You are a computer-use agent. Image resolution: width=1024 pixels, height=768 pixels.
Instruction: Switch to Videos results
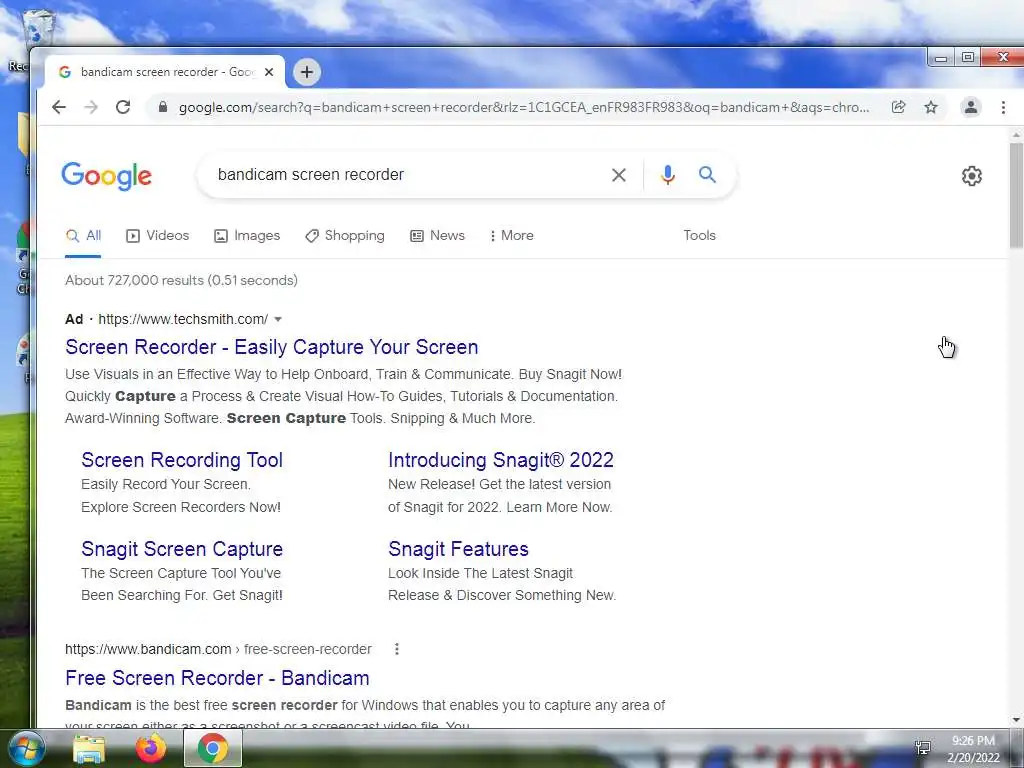pos(157,236)
